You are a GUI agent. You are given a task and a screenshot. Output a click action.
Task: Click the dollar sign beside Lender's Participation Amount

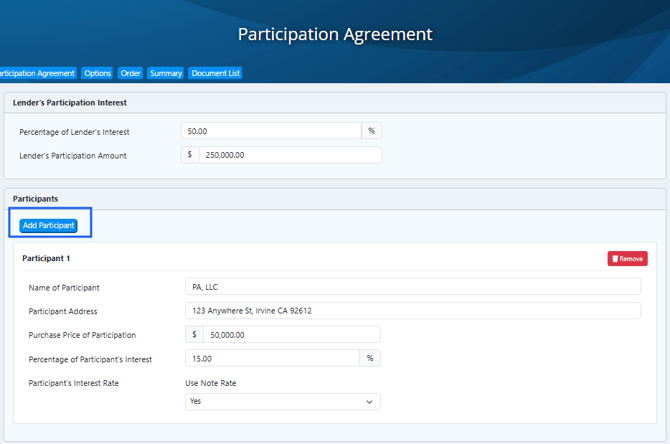pos(190,155)
